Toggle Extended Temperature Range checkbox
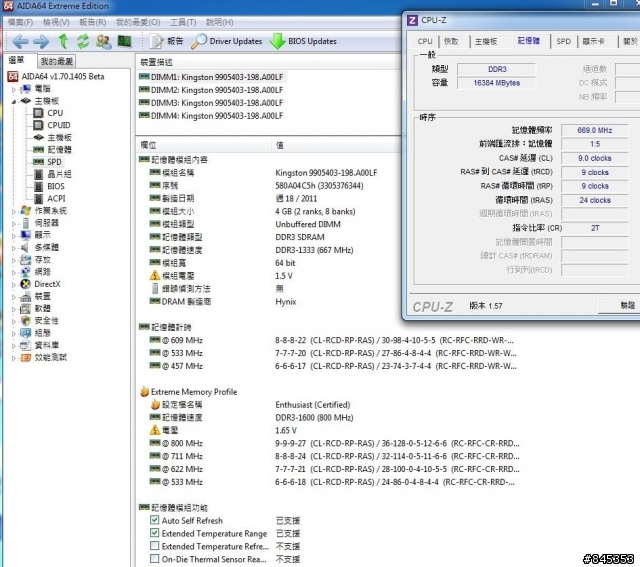The height and width of the screenshot is (567, 640). tap(154, 533)
